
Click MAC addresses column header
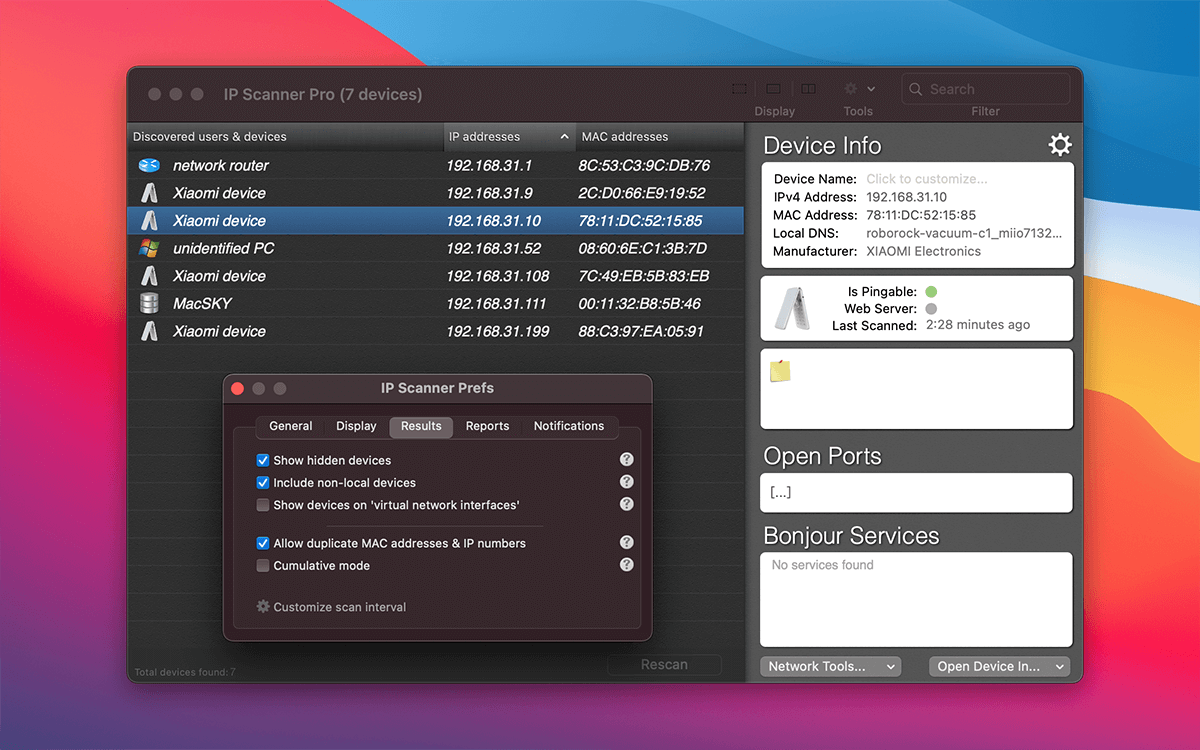point(660,137)
